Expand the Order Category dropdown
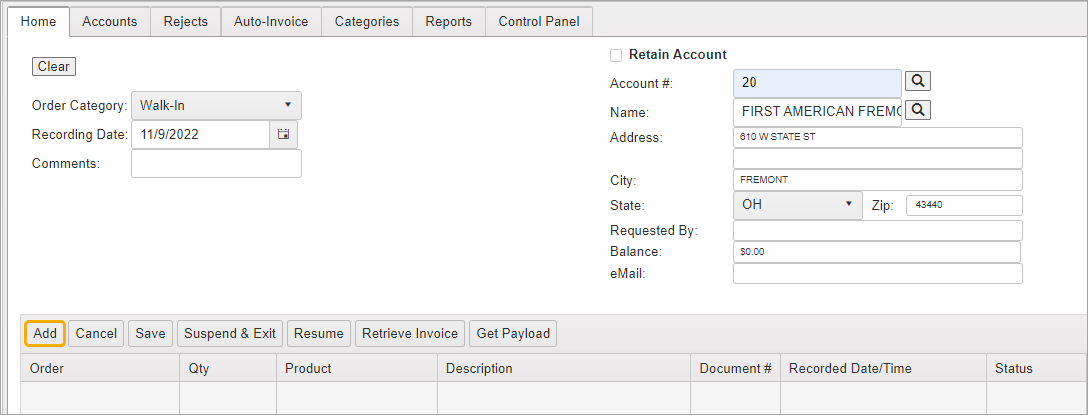The image size is (1088, 415). coord(216,105)
